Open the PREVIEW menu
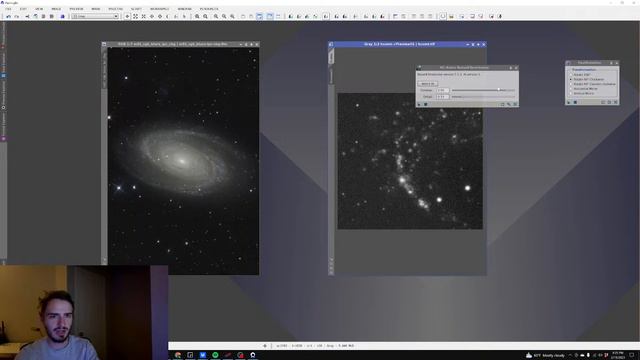This screenshot has width=640, height=360. pos(76,9)
